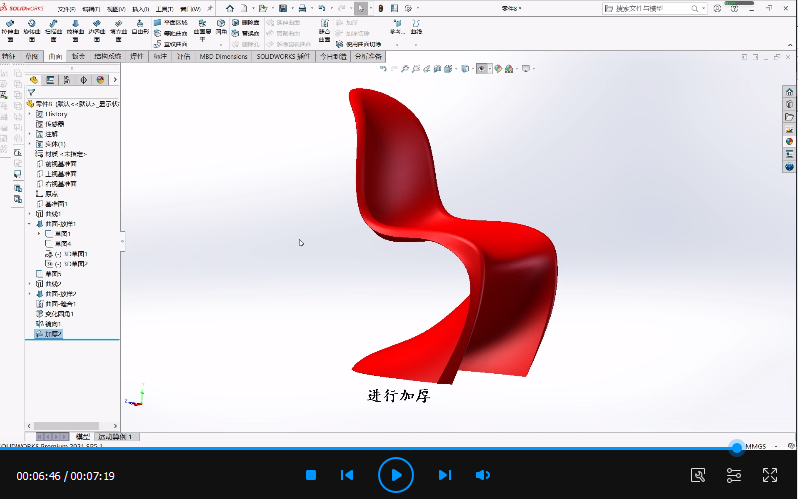The width and height of the screenshot is (798, 499).
Task: Click the Open file icon
Action: pyautogui.click(x=263, y=8)
